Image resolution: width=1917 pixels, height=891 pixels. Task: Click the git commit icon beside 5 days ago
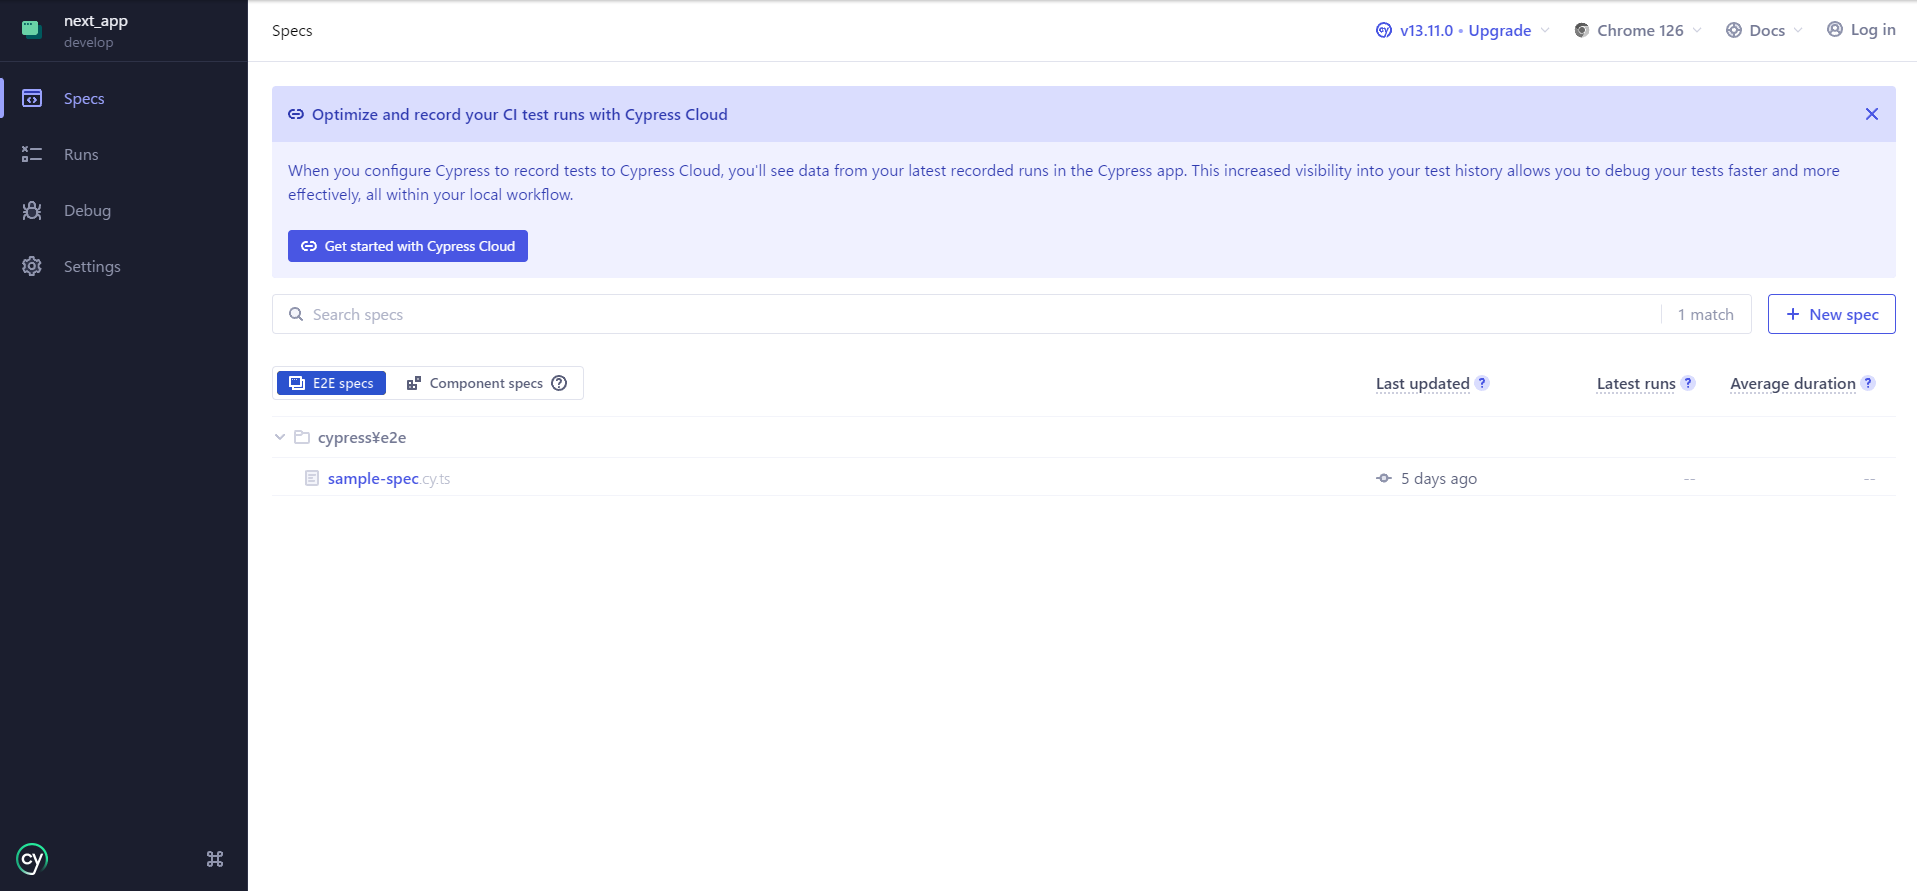[1384, 478]
